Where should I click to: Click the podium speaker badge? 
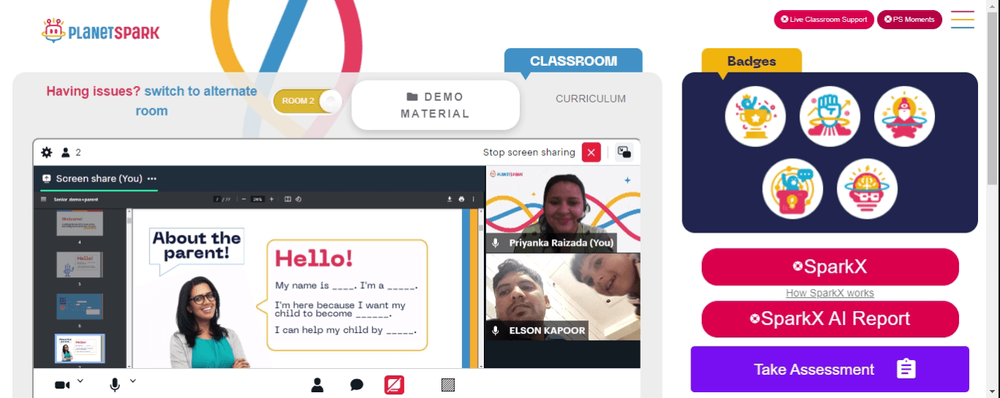793,189
